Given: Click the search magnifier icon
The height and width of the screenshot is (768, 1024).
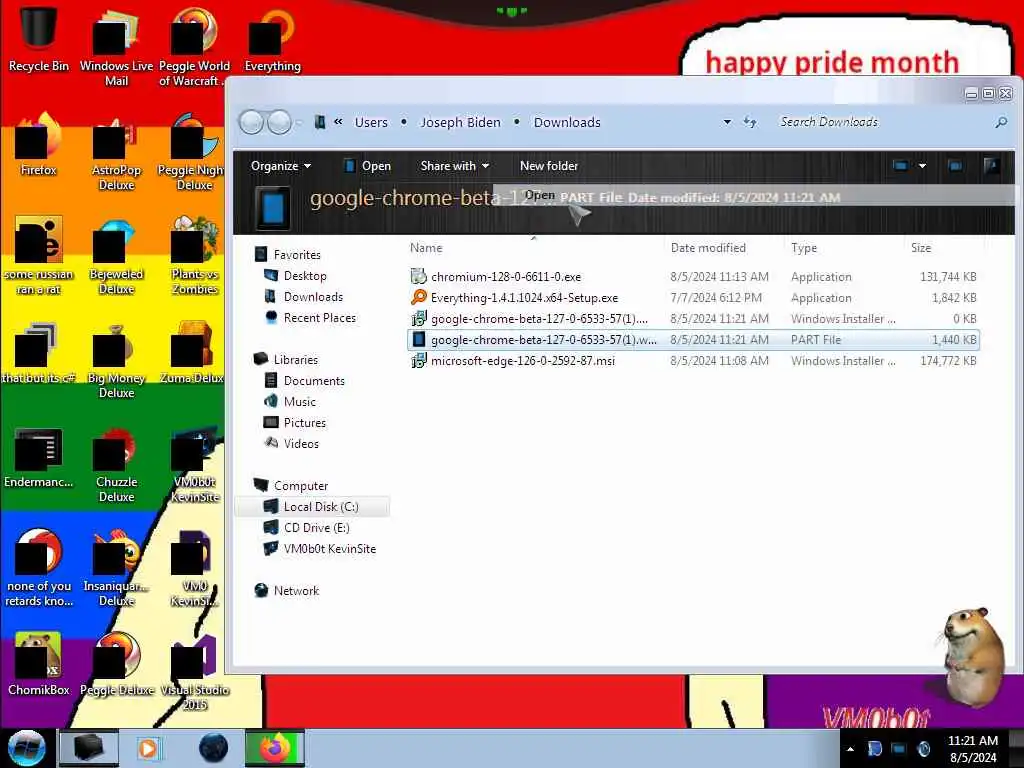Looking at the screenshot, I should coord(1000,122).
